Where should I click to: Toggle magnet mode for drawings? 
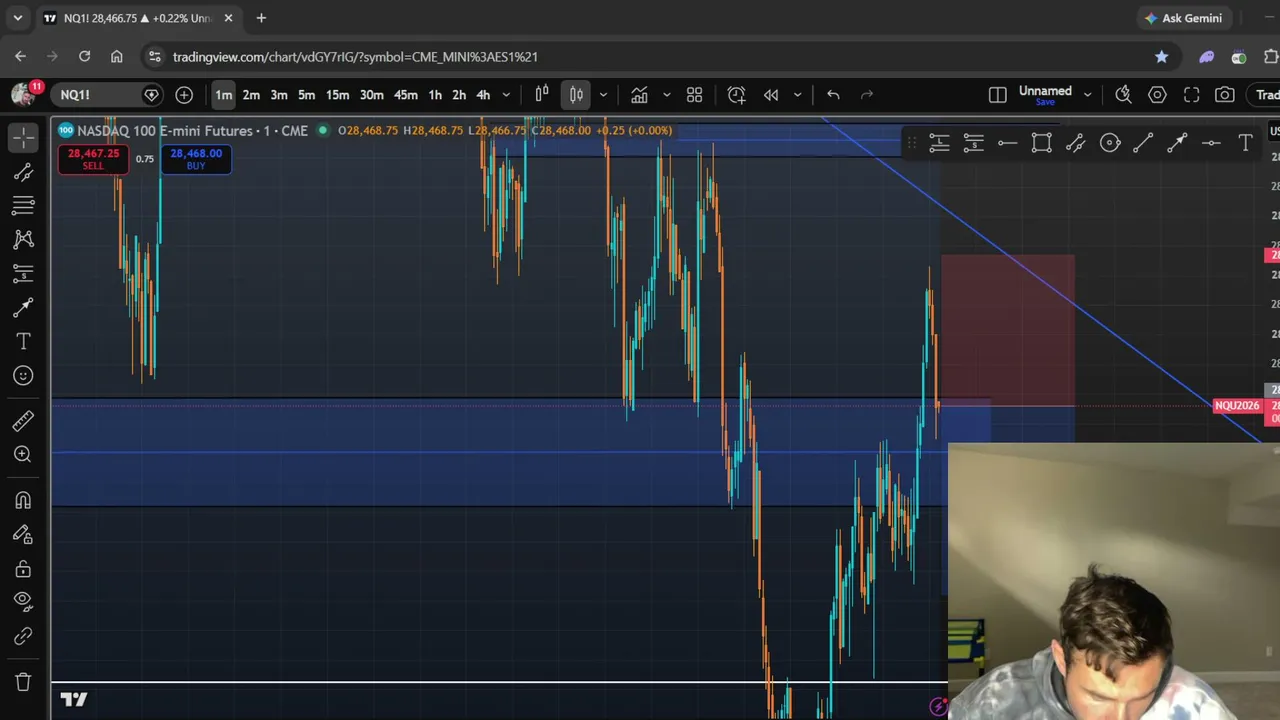tap(23, 501)
